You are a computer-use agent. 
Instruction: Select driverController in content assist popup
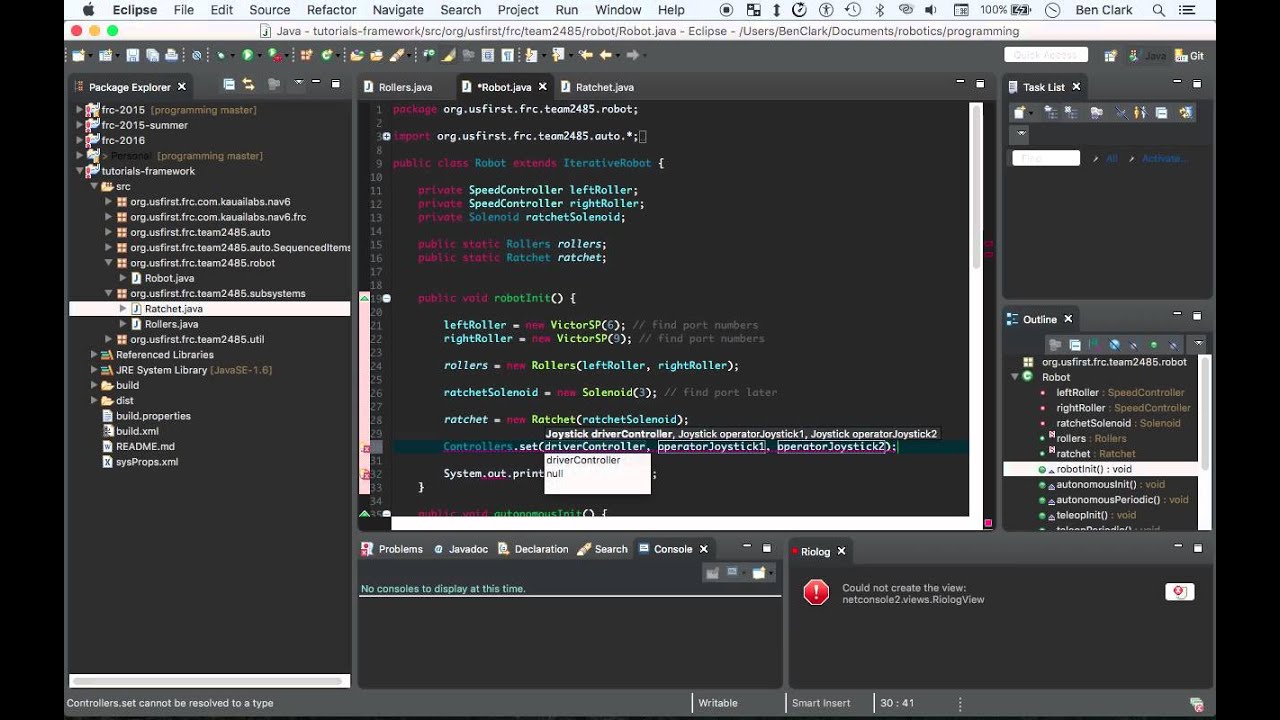click(583, 460)
